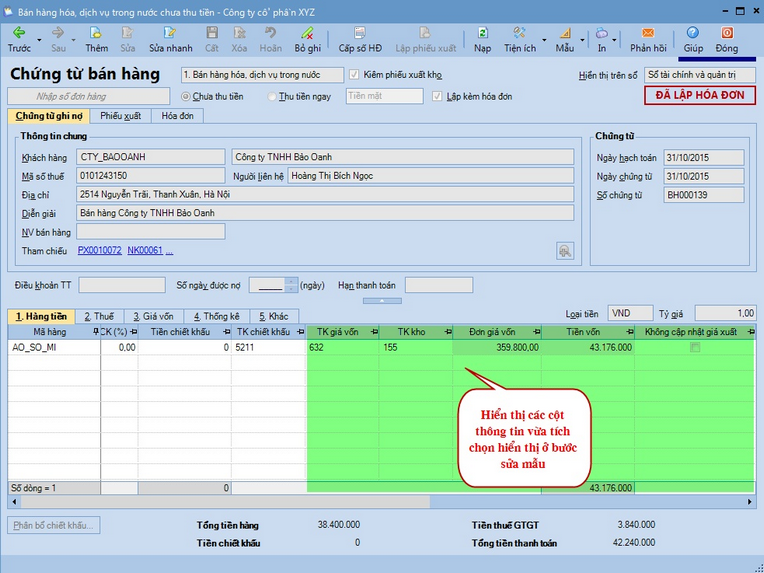The image size is (764, 573).
Task: Select Thu tiền ngay radio button
Action: click(x=272, y=96)
